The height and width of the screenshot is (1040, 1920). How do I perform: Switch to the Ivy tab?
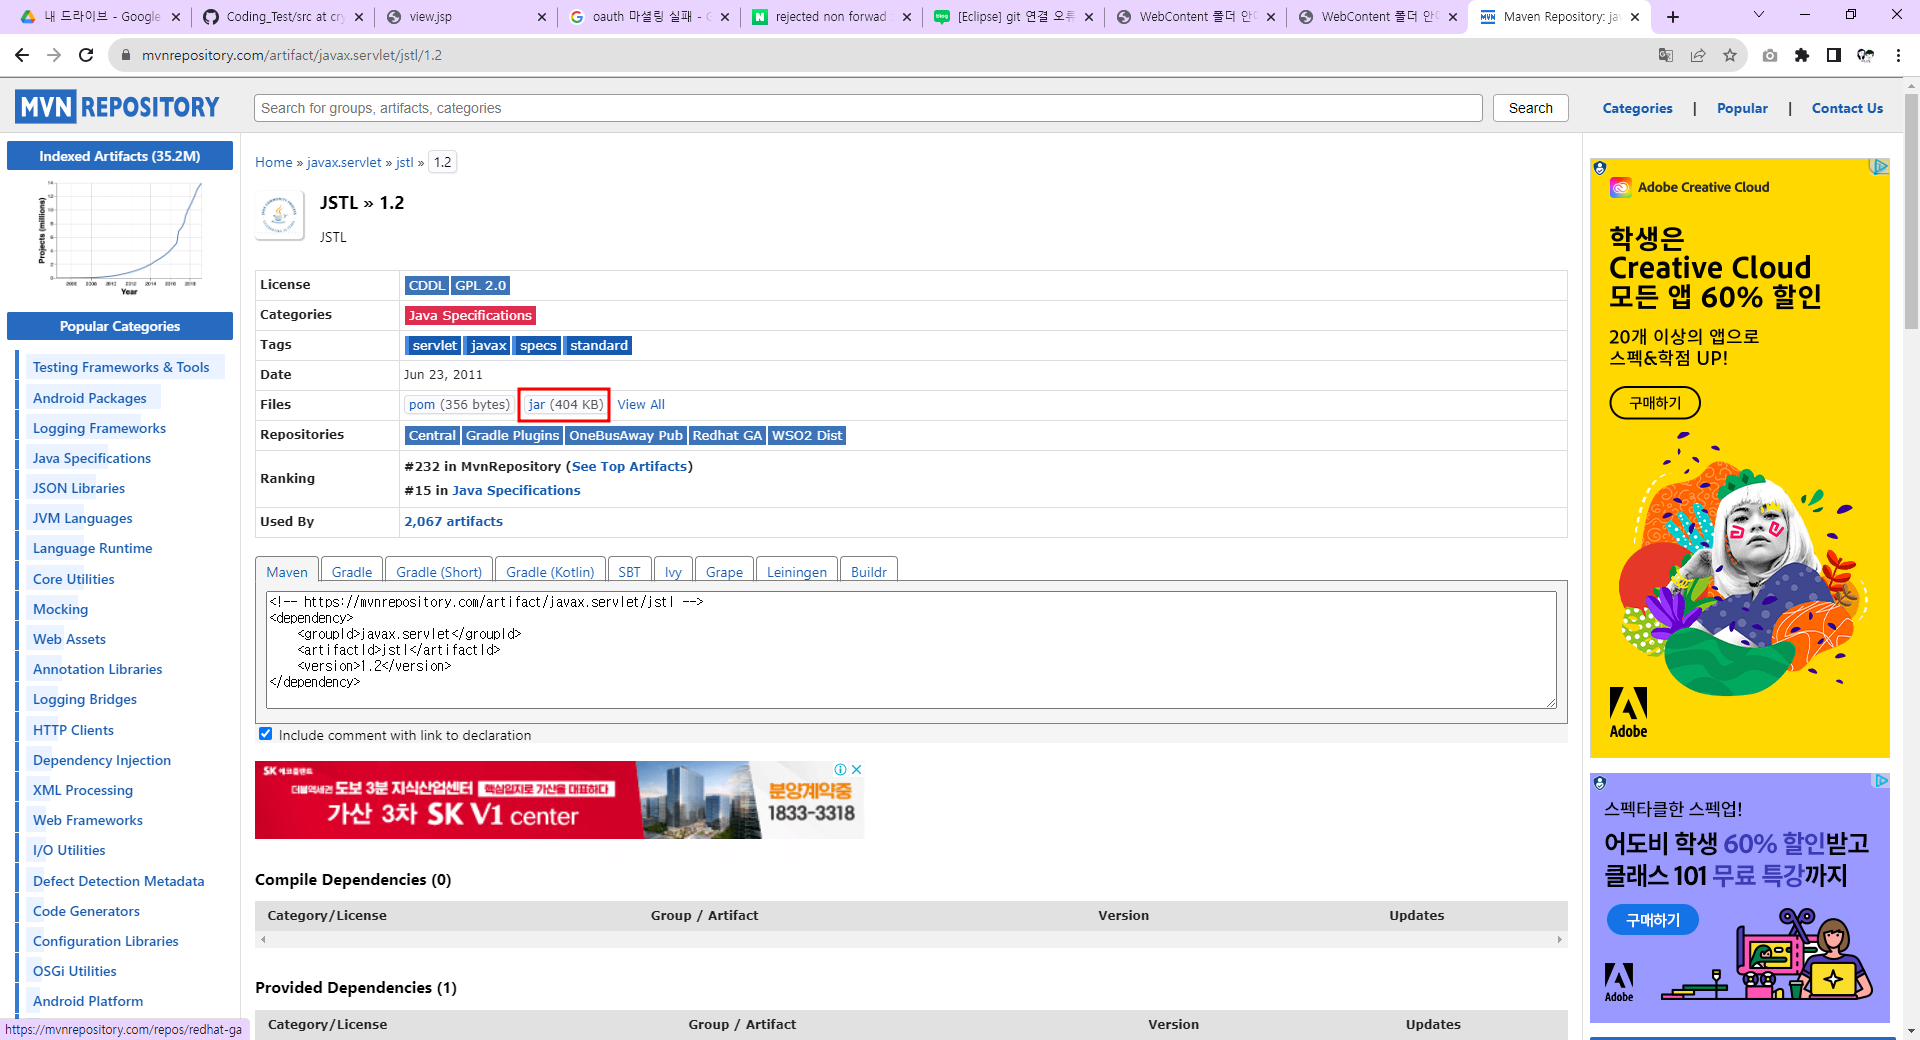pyautogui.click(x=673, y=571)
